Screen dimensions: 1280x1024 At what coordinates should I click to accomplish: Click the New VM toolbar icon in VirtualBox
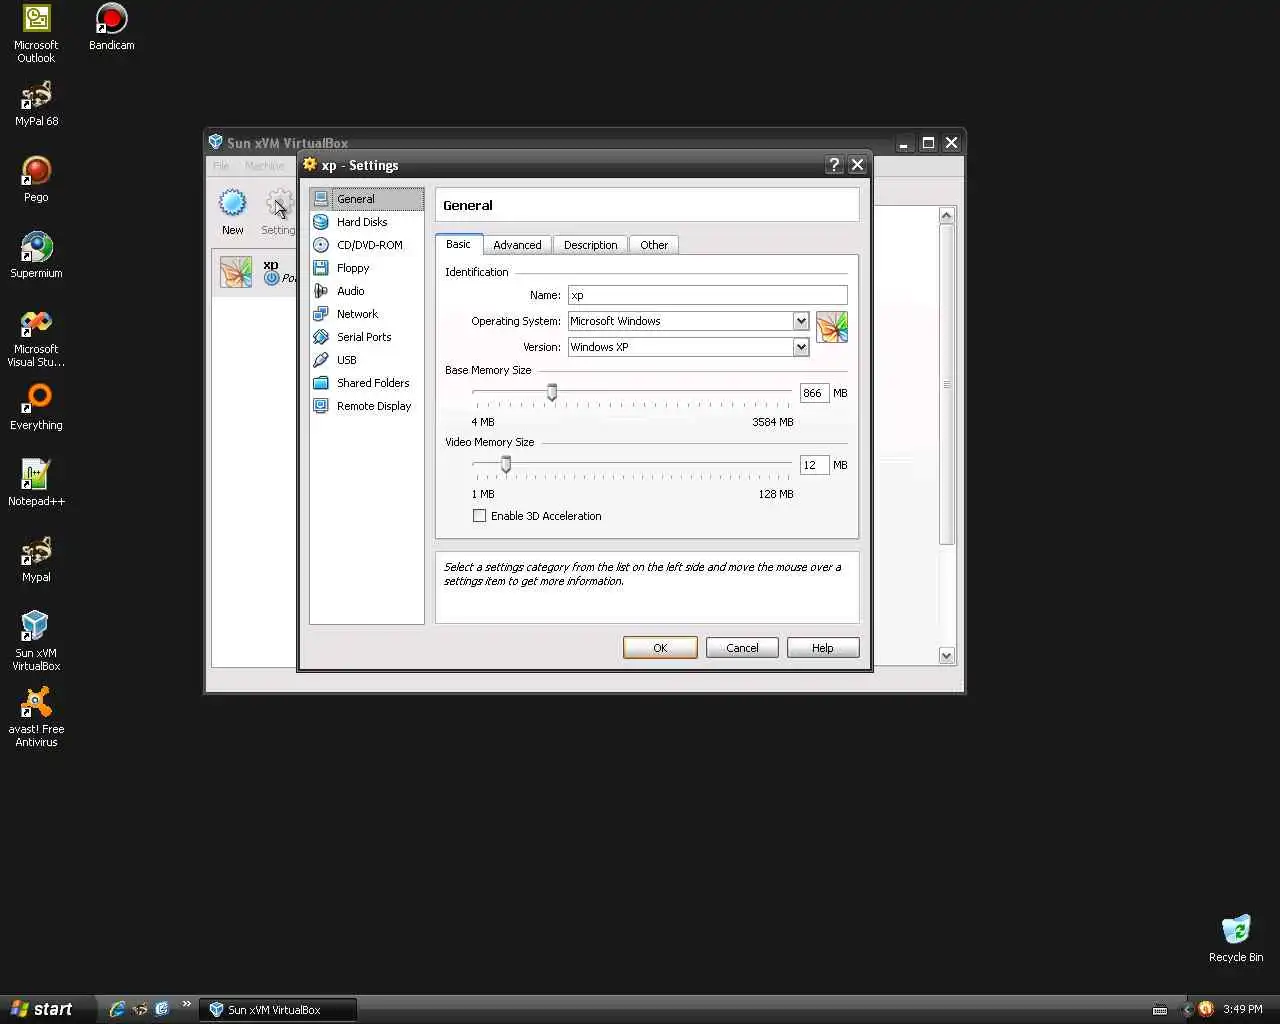[x=232, y=204]
